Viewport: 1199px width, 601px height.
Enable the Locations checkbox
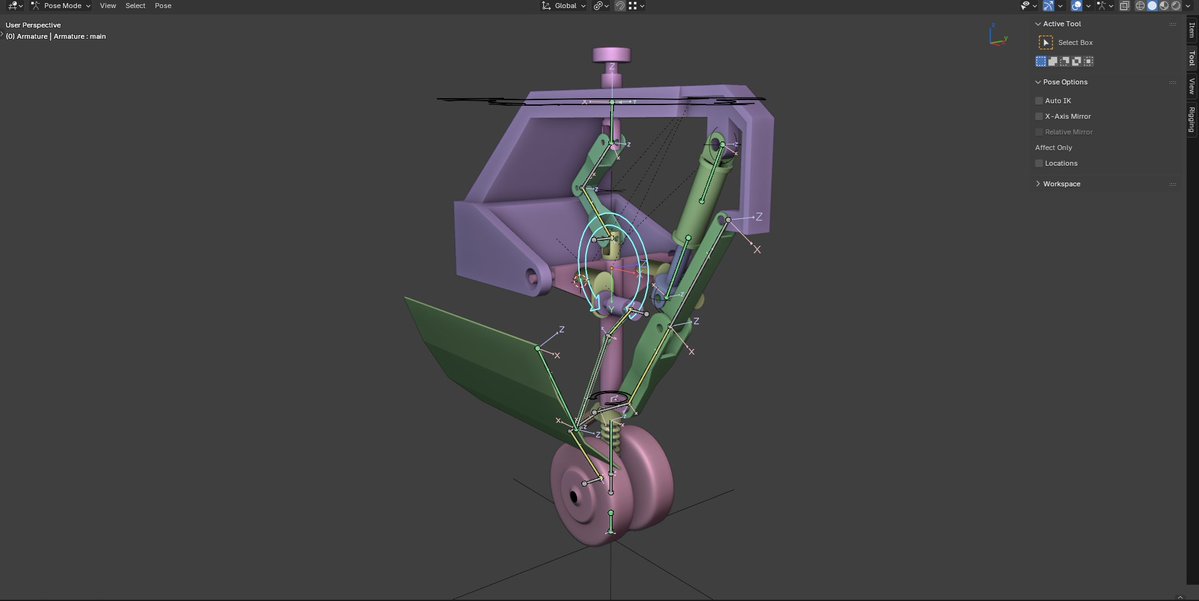pyautogui.click(x=1039, y=163)
